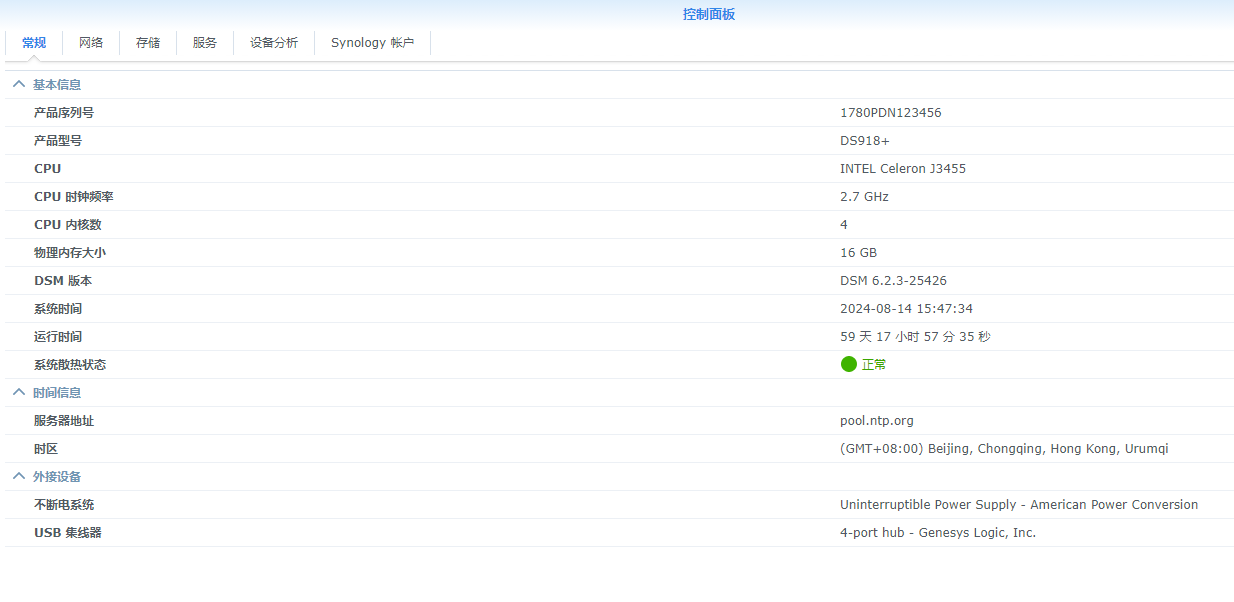Click the core count value 4
Screen dimensions: 1234x602
coord(844,225)
